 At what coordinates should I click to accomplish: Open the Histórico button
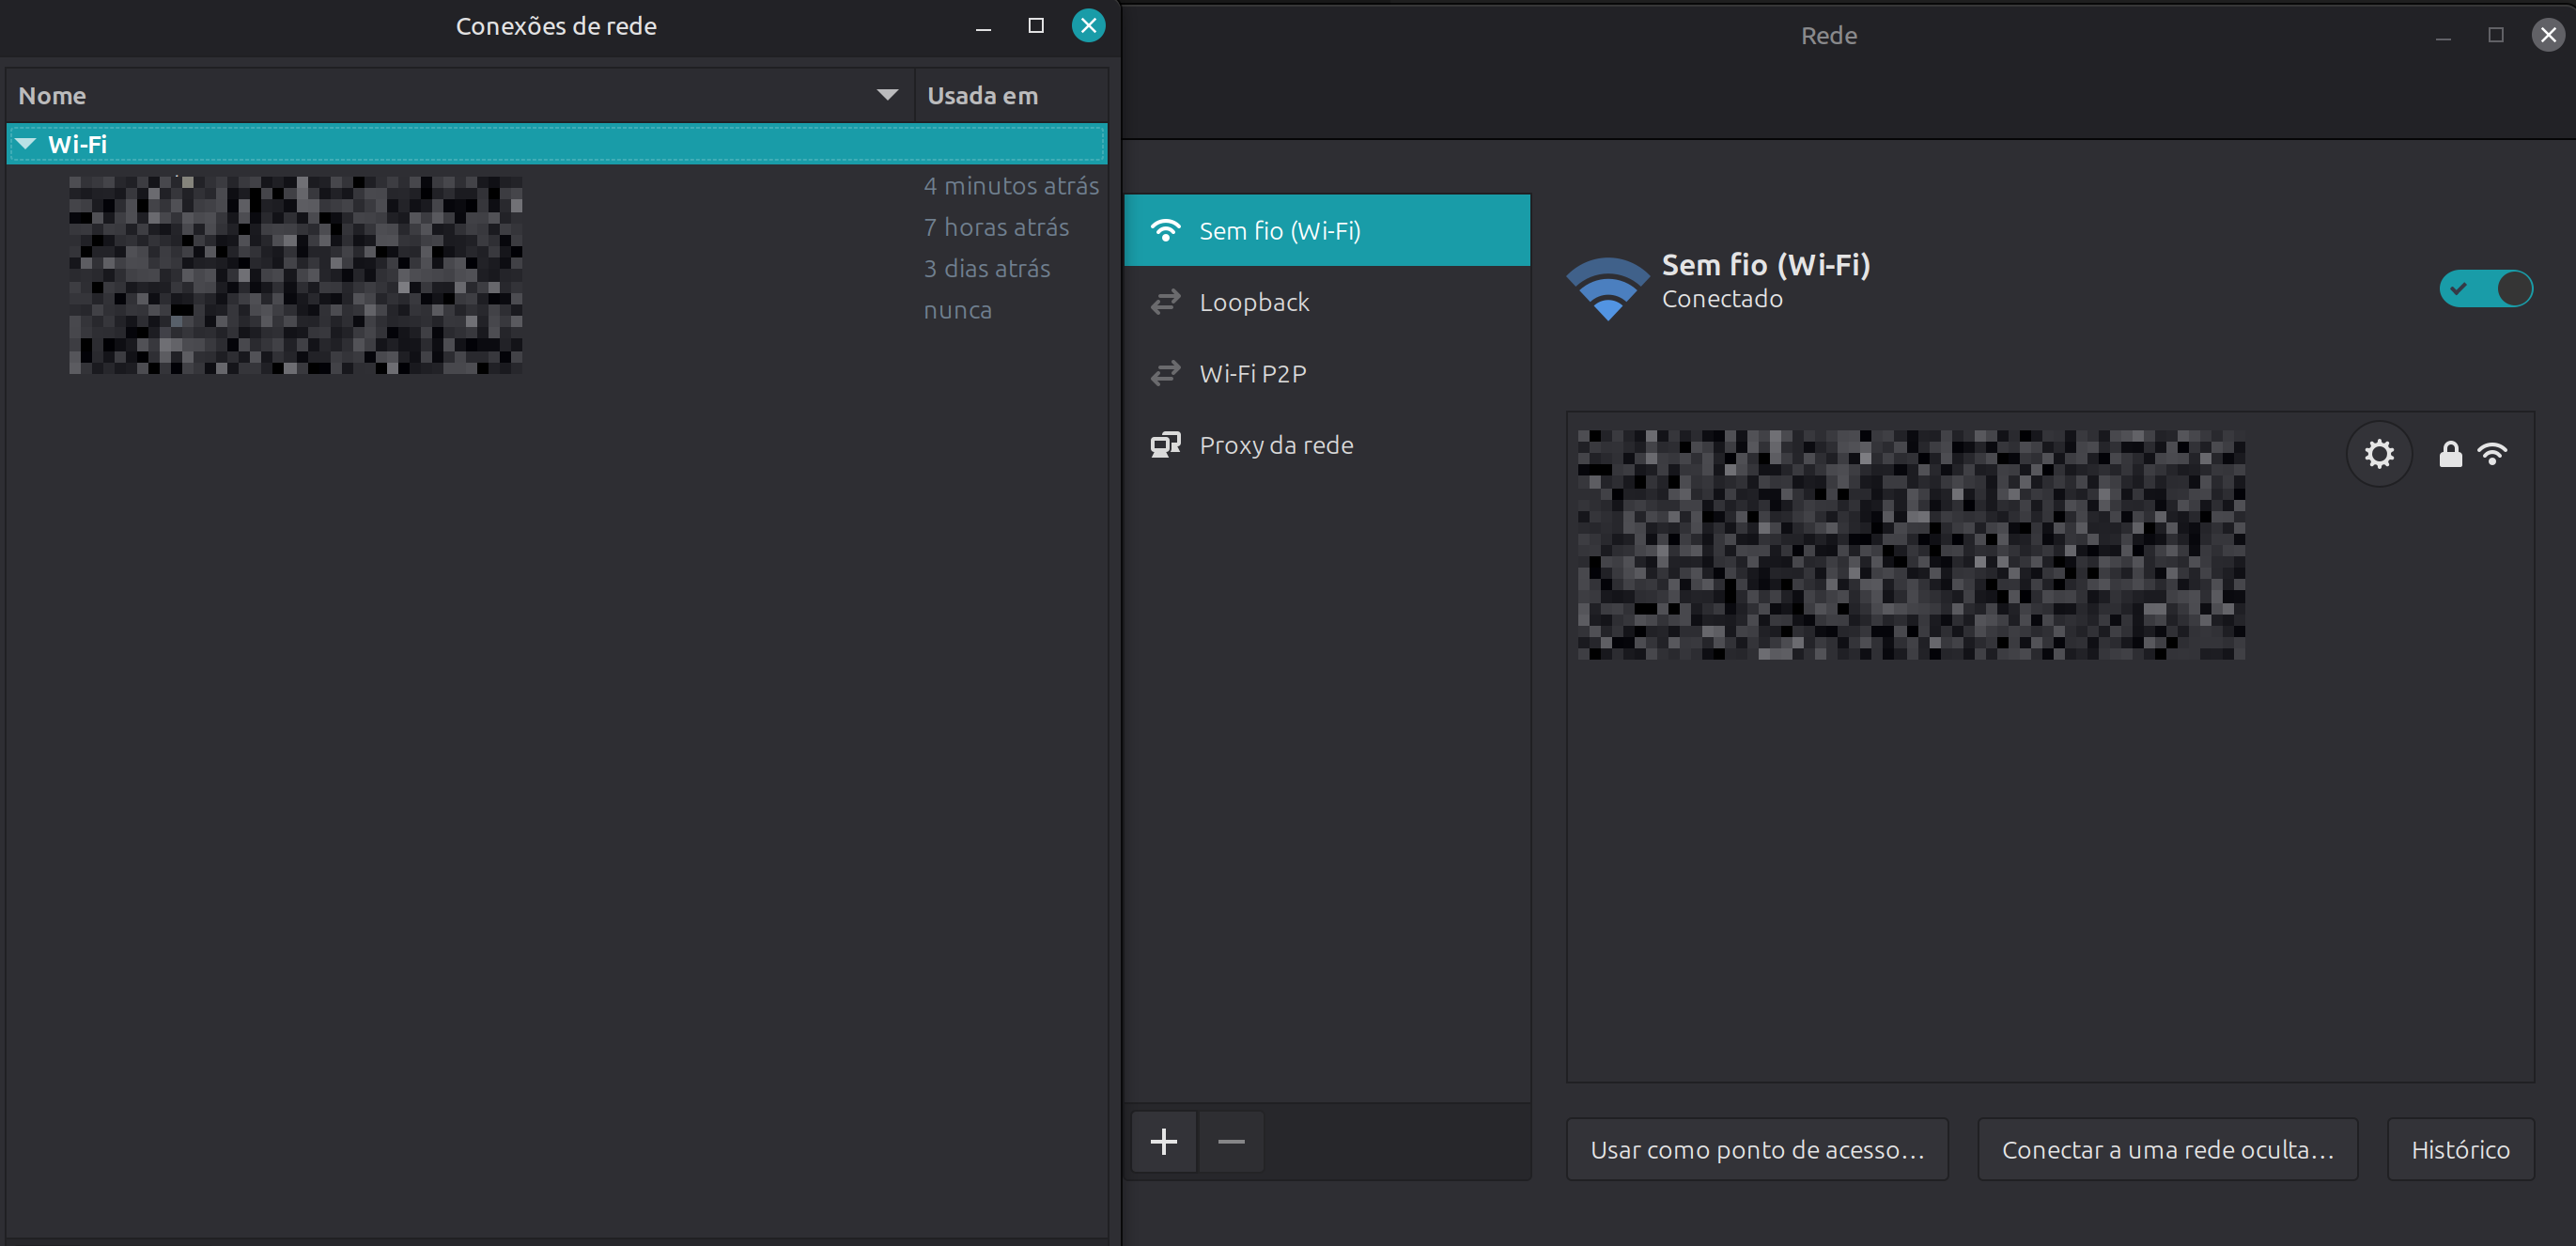(2459, 1149)
